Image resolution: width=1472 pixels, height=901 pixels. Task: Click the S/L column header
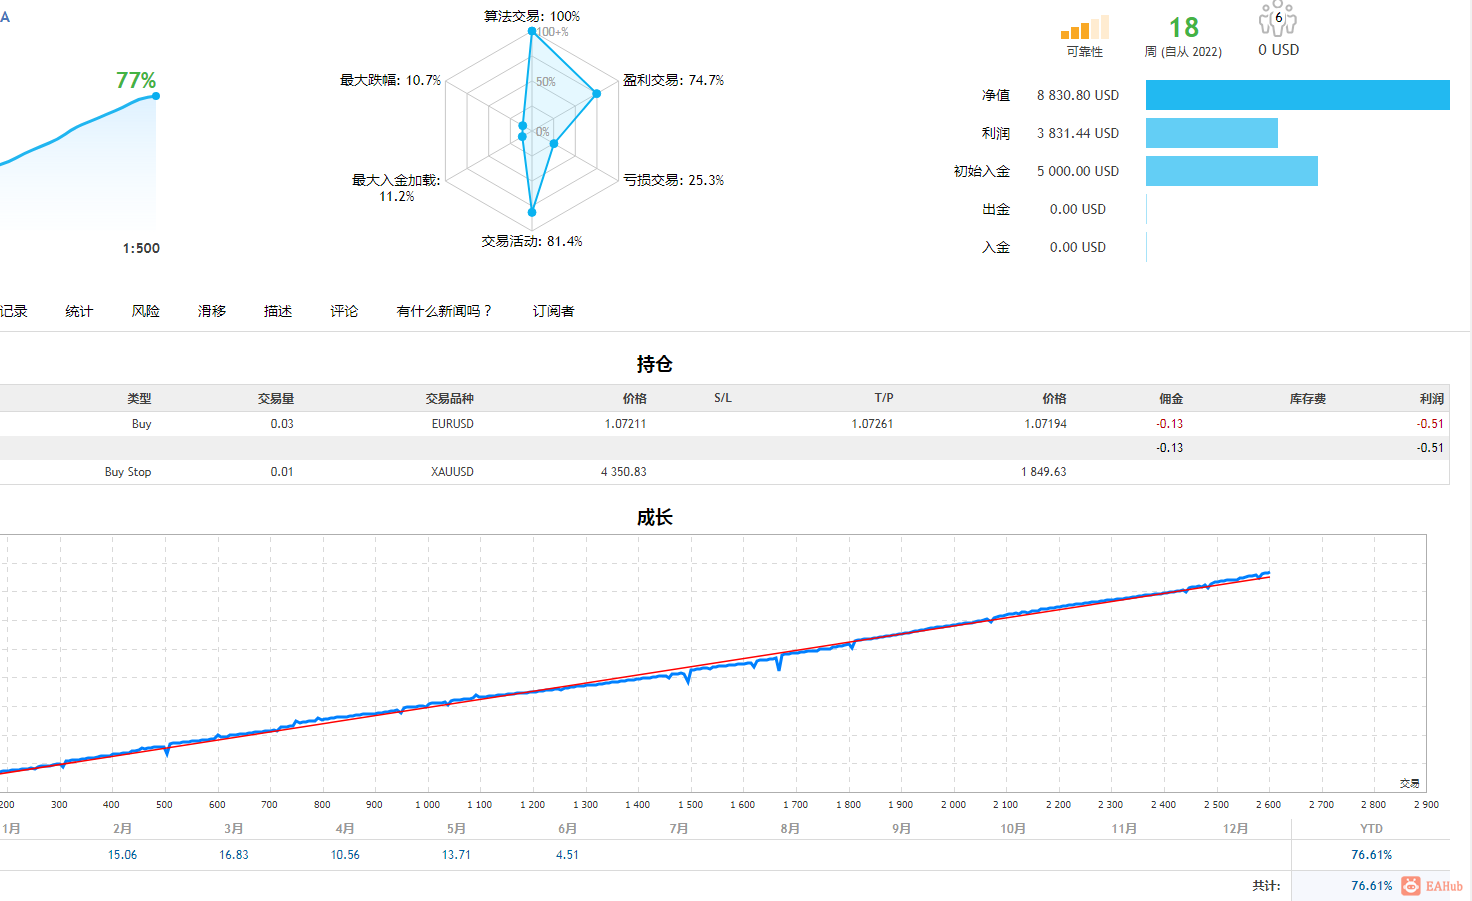point(723,398)
